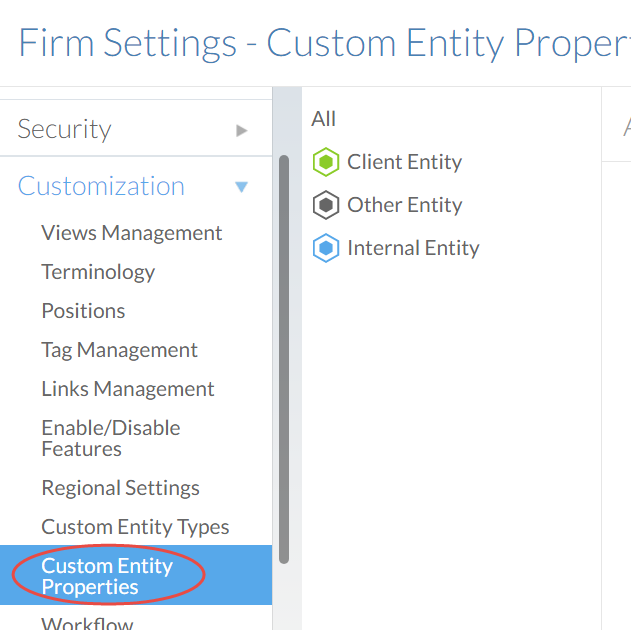Open Regional Settings
The height and width of the screenshot is (630, 631).
[x=120, y=488]
